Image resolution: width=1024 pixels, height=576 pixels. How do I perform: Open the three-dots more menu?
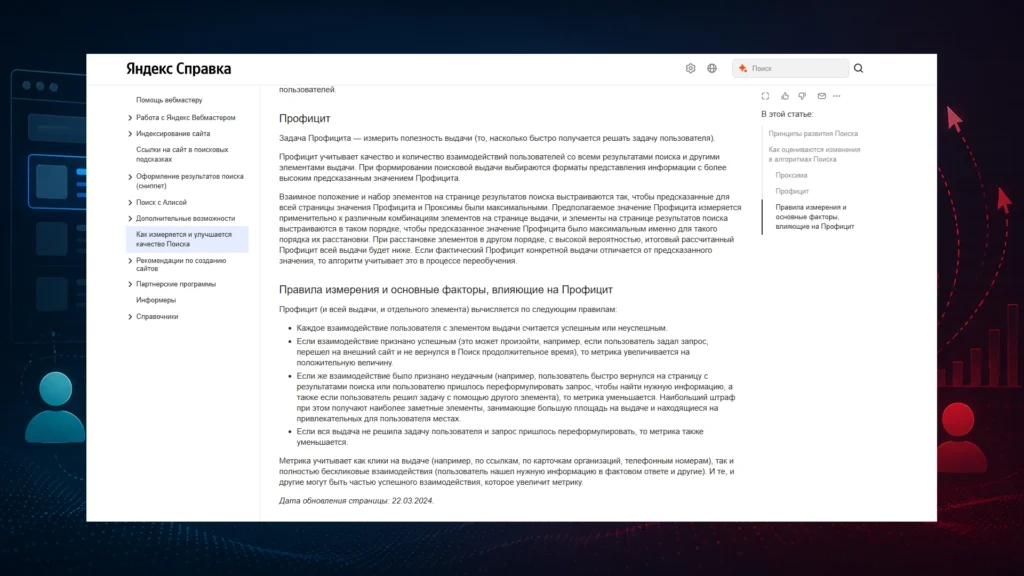click(837, 96)
